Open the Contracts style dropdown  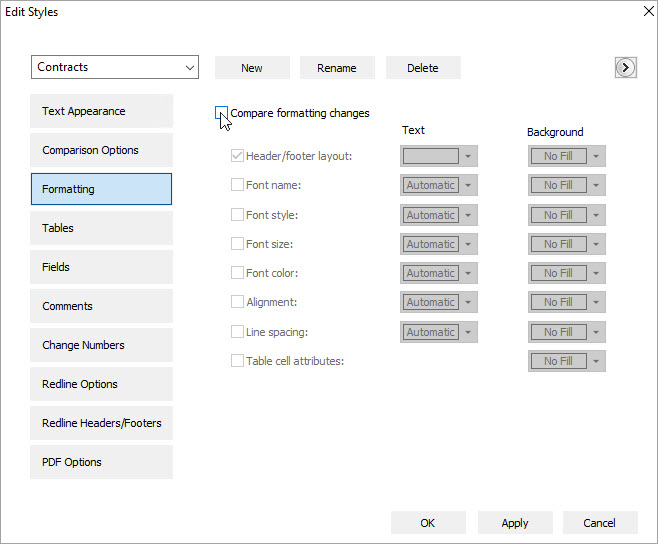click(115, 67)
